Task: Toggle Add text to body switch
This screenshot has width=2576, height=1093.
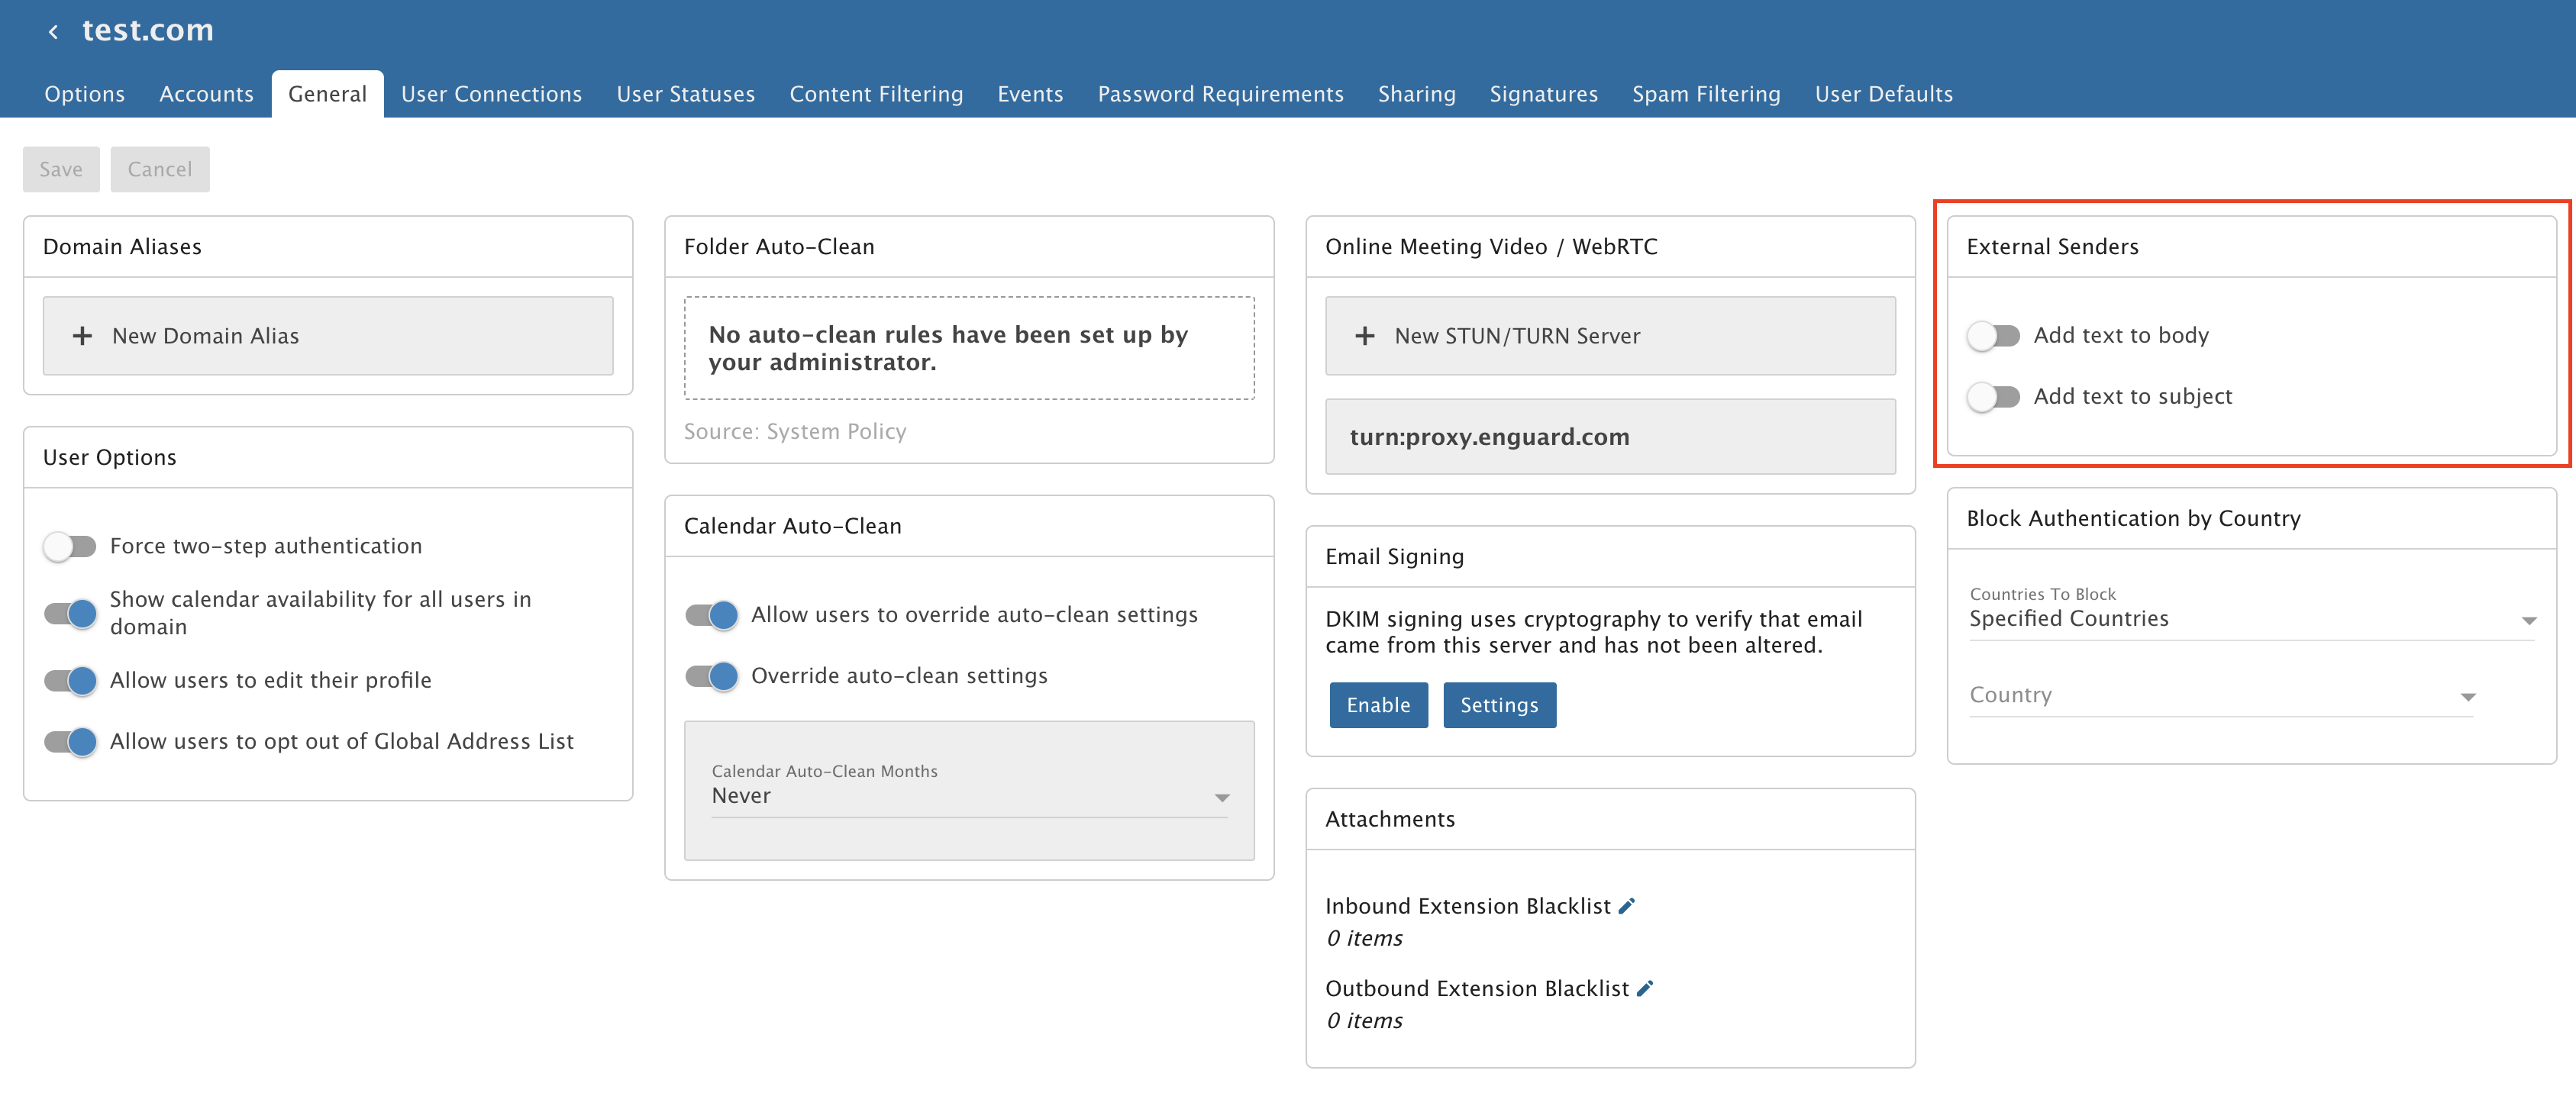Action: [x=1993, y=335]
